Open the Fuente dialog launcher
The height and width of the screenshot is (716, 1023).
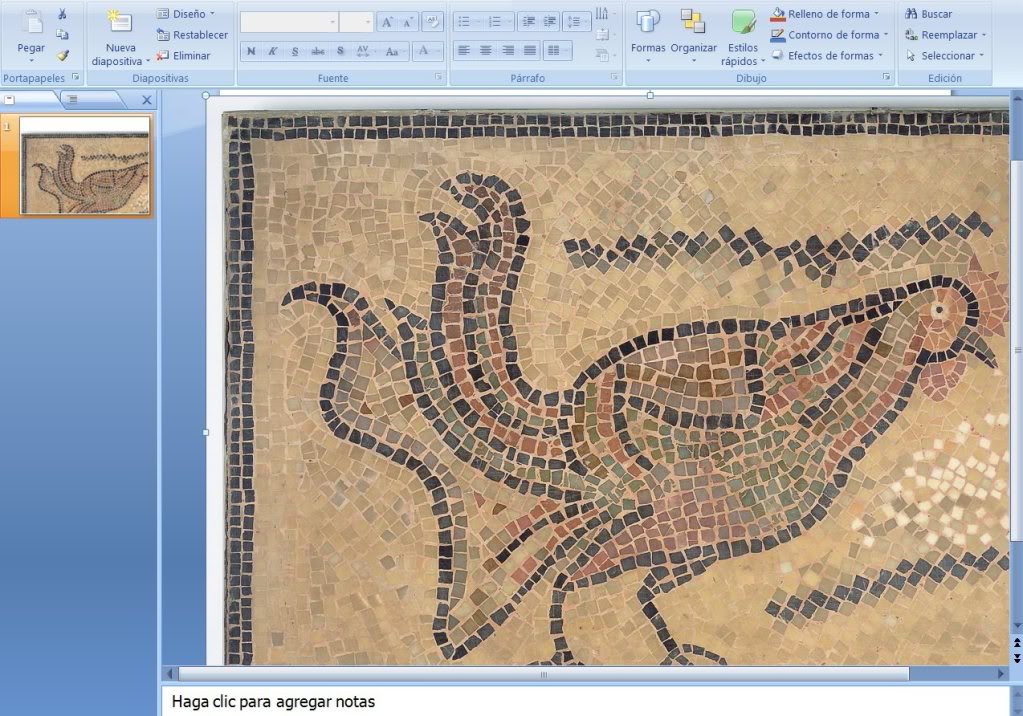click(x=438, y=77)
